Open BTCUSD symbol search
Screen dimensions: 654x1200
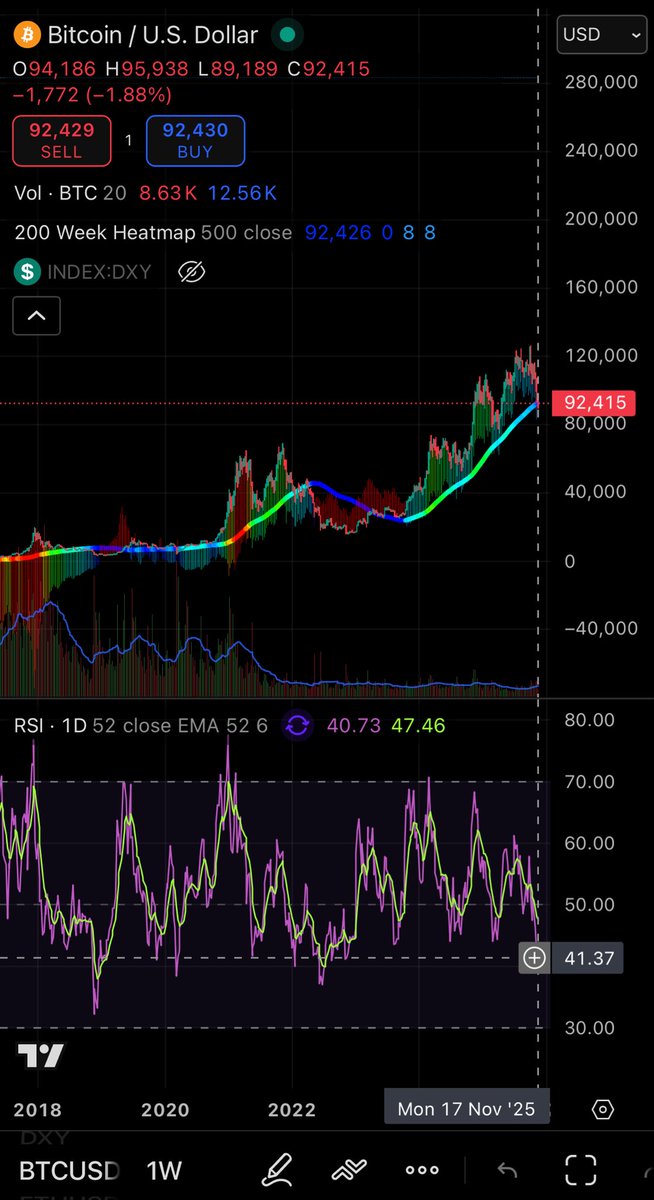(70, 1169)
